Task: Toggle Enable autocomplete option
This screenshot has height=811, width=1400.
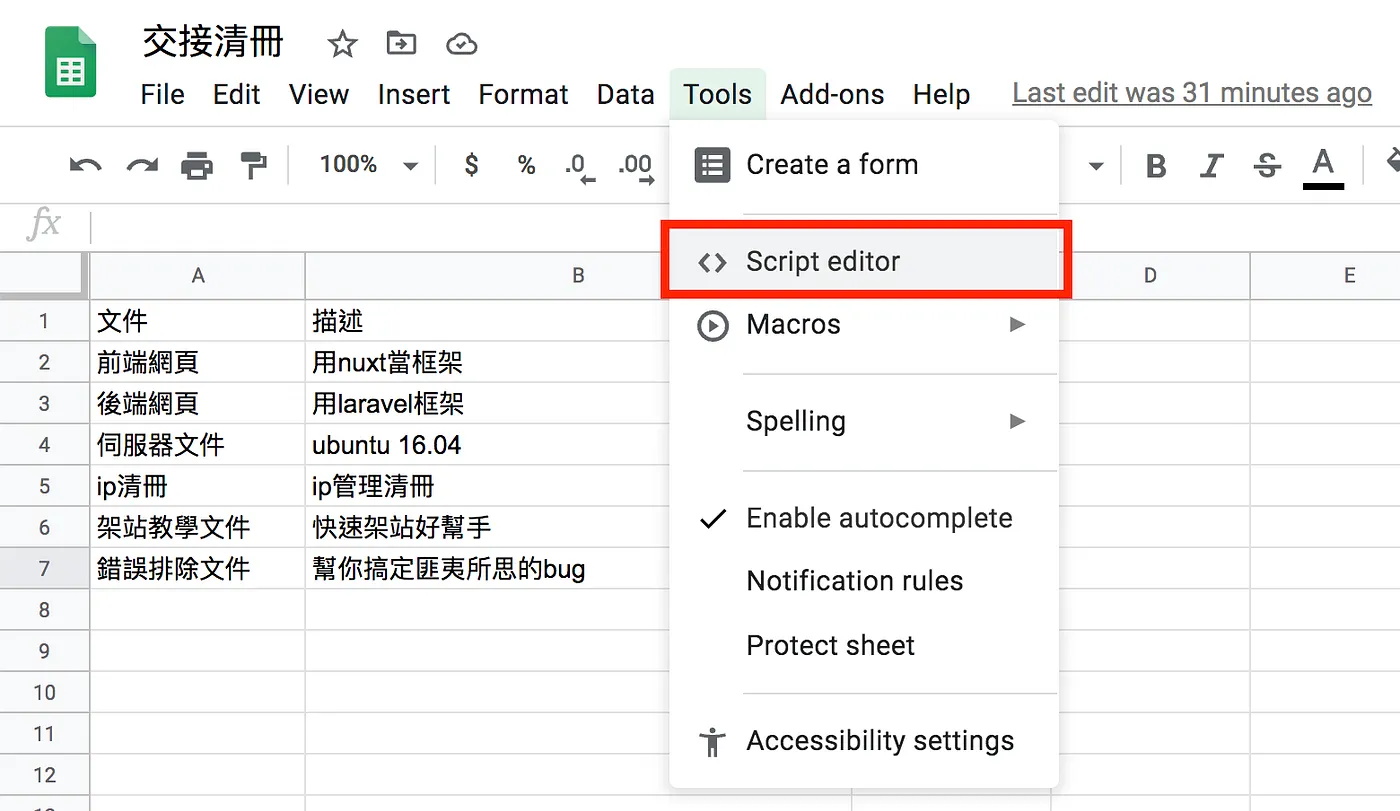Action: coord(864,518)
